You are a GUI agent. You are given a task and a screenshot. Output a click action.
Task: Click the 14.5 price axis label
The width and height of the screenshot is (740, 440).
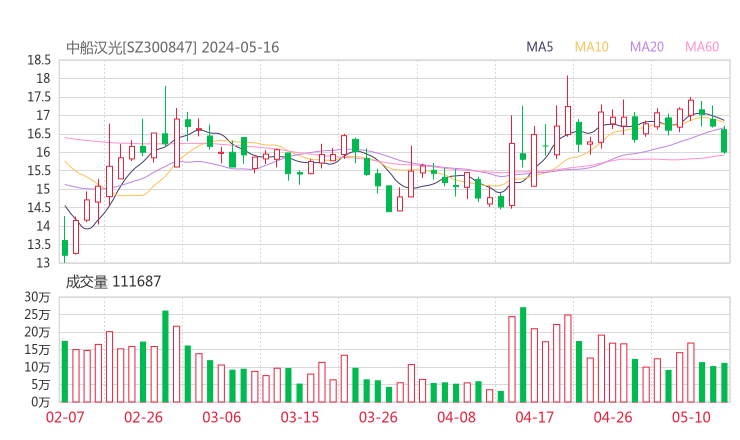tap(39, 208)
